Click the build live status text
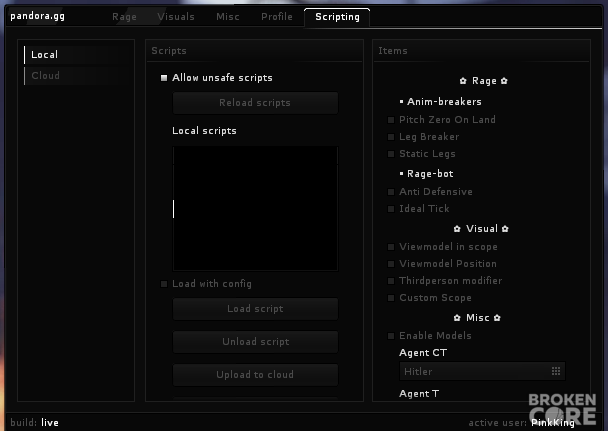Screen dimensions: 608x431 coord(35,422)
